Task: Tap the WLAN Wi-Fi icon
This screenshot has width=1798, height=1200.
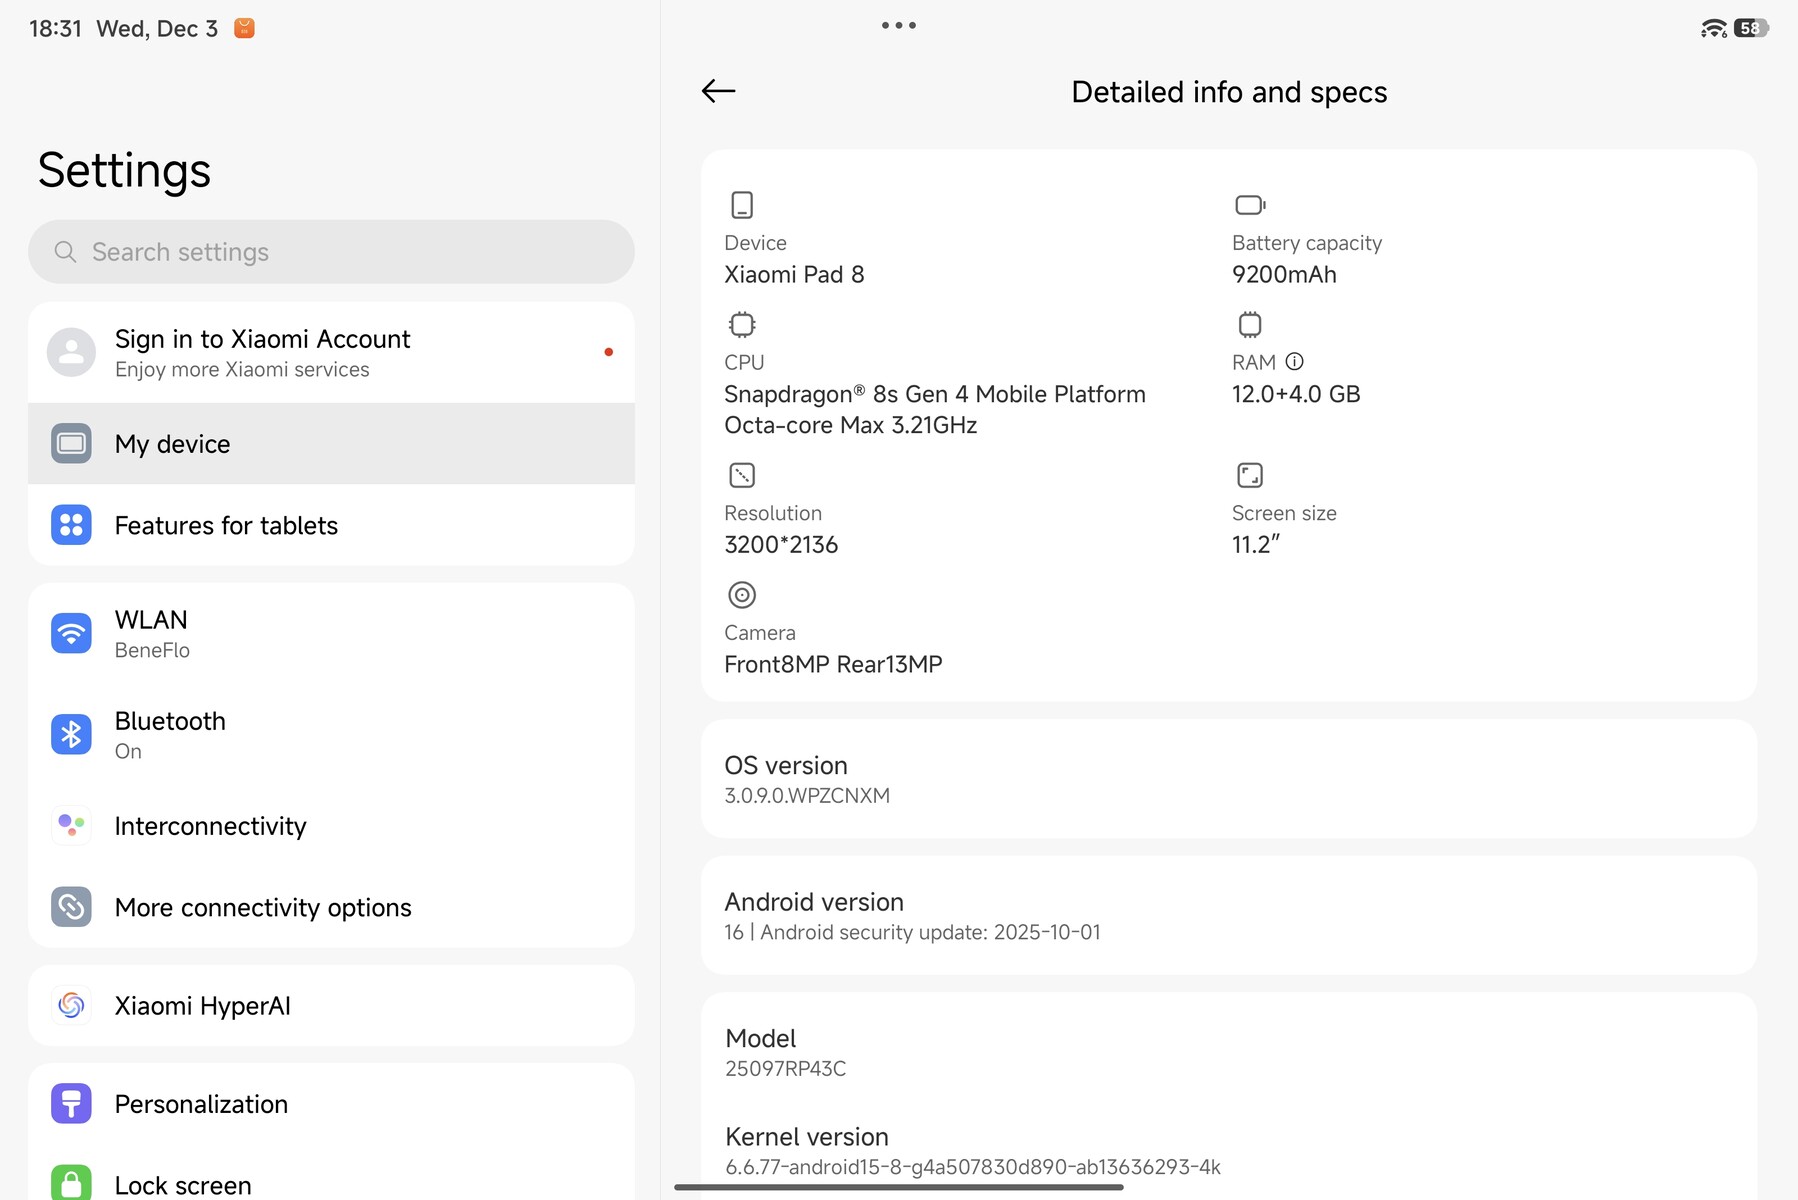Action: (x=71, y=633)
